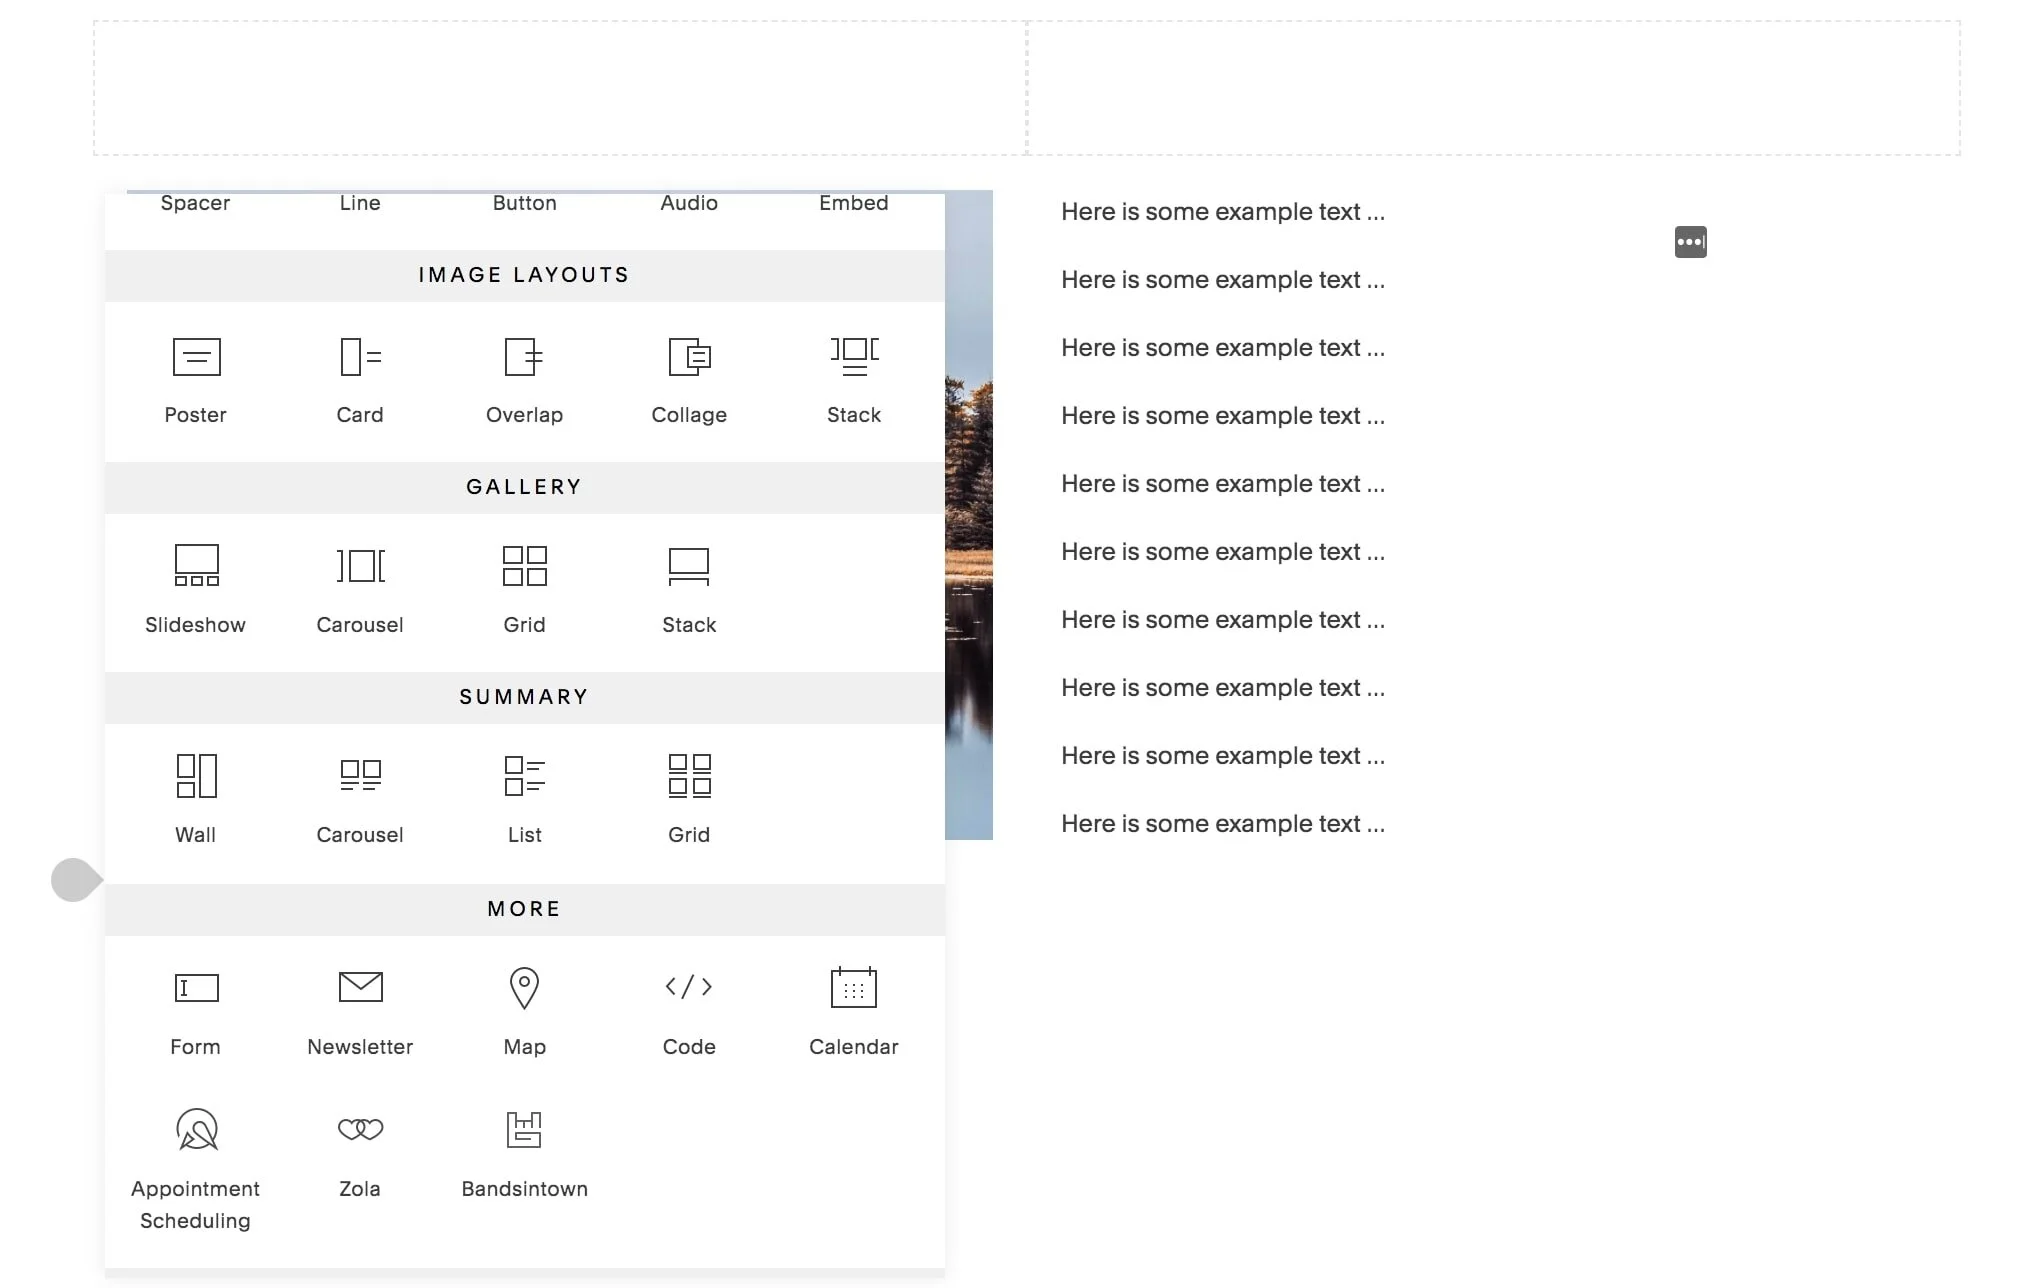The width and height of the screenshot is (2025, 1288).
Task: Select the Wall summary block
Action: (x=195, y=800)
